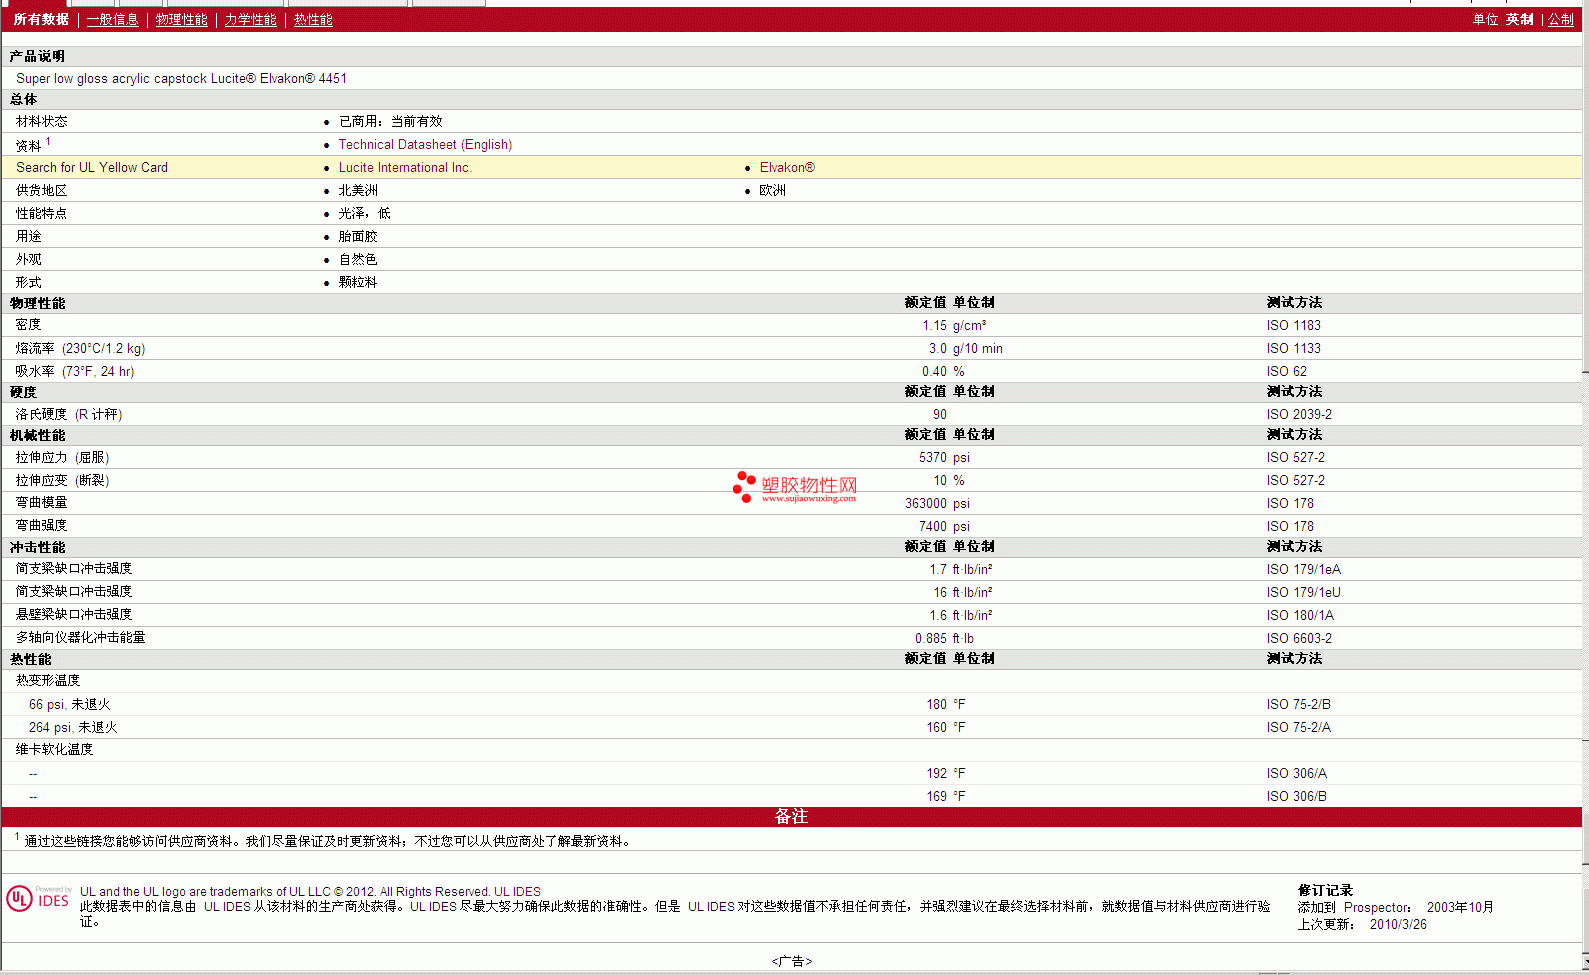
Task: Select ISO 1133 test method
Action: (1293, 349)
